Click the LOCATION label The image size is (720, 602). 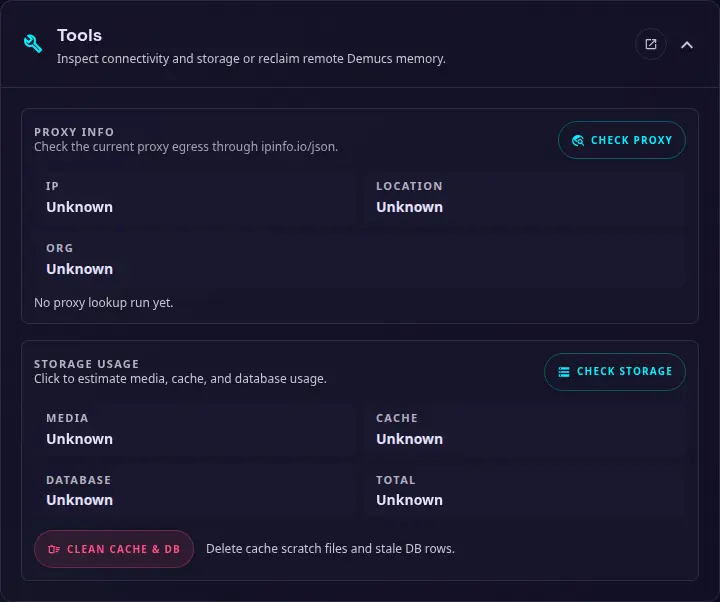[x=409, y=186]
